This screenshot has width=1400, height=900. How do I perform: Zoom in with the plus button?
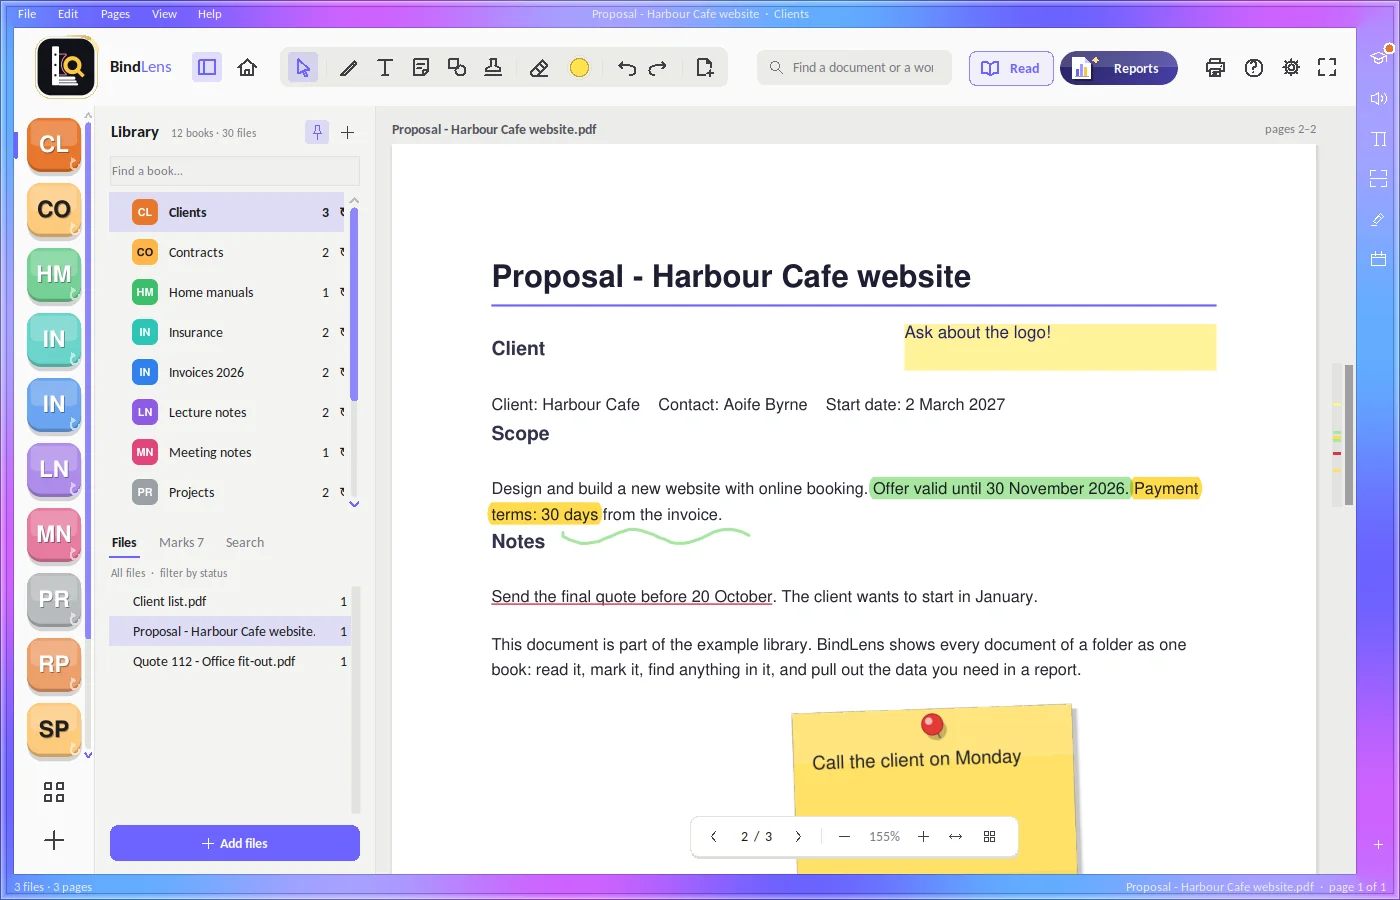click(923, 836)
